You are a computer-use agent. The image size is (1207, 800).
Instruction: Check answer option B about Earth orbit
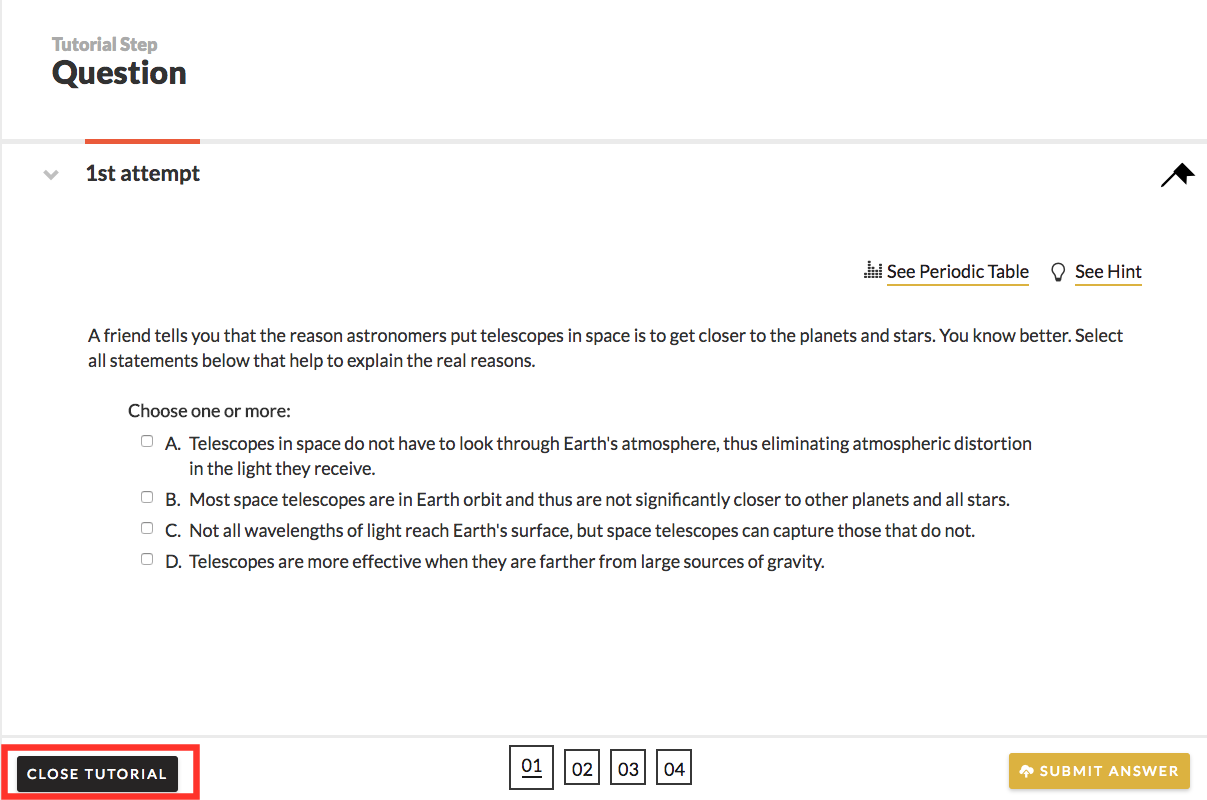[x=147, y=497]
